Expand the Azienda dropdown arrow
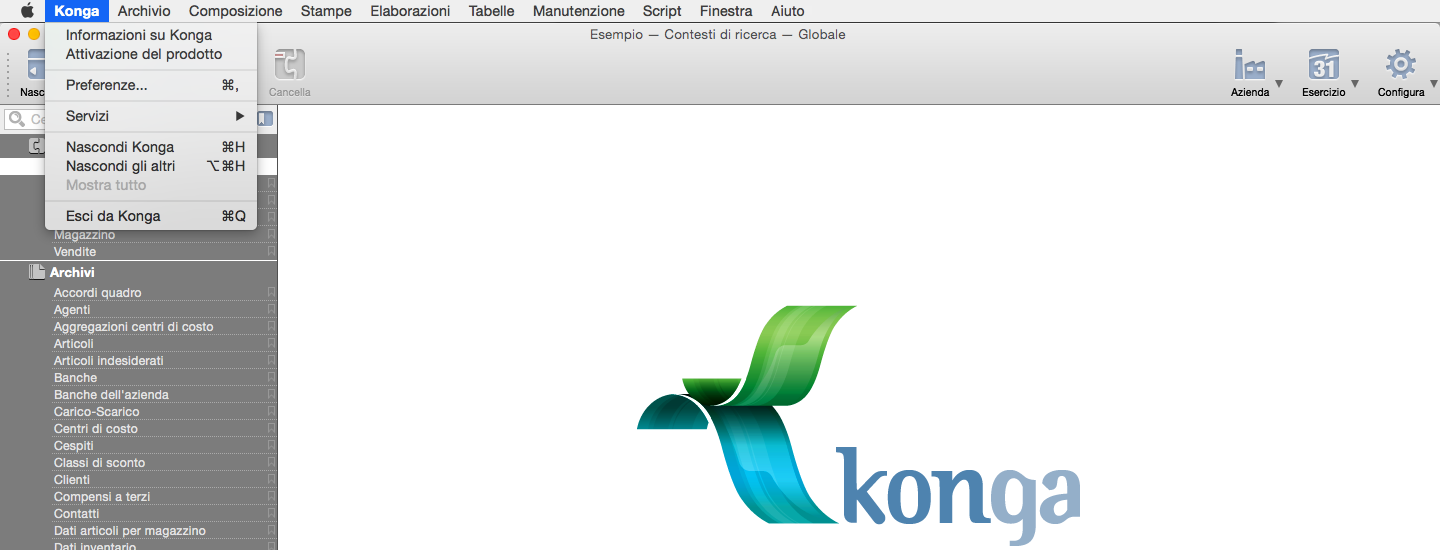This screenshot has width=1440, height=550. pyautogui.click(x=1279, y=84)
